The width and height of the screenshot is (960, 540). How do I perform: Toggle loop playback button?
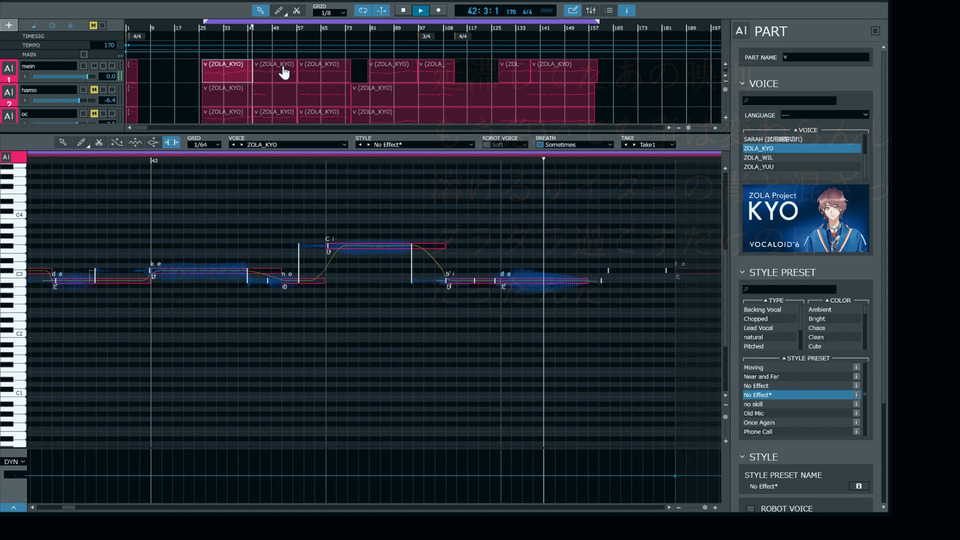coord(363,10)
